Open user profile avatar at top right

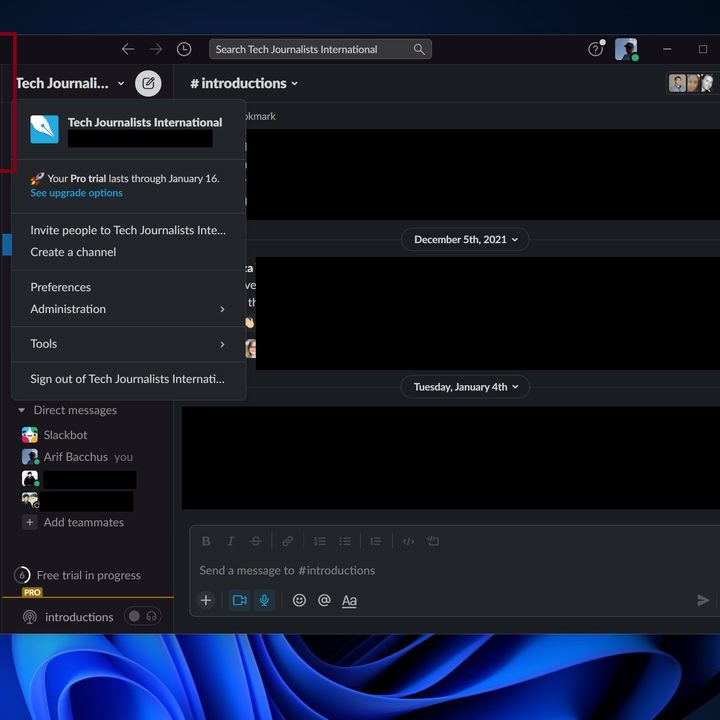click(626, 49)
